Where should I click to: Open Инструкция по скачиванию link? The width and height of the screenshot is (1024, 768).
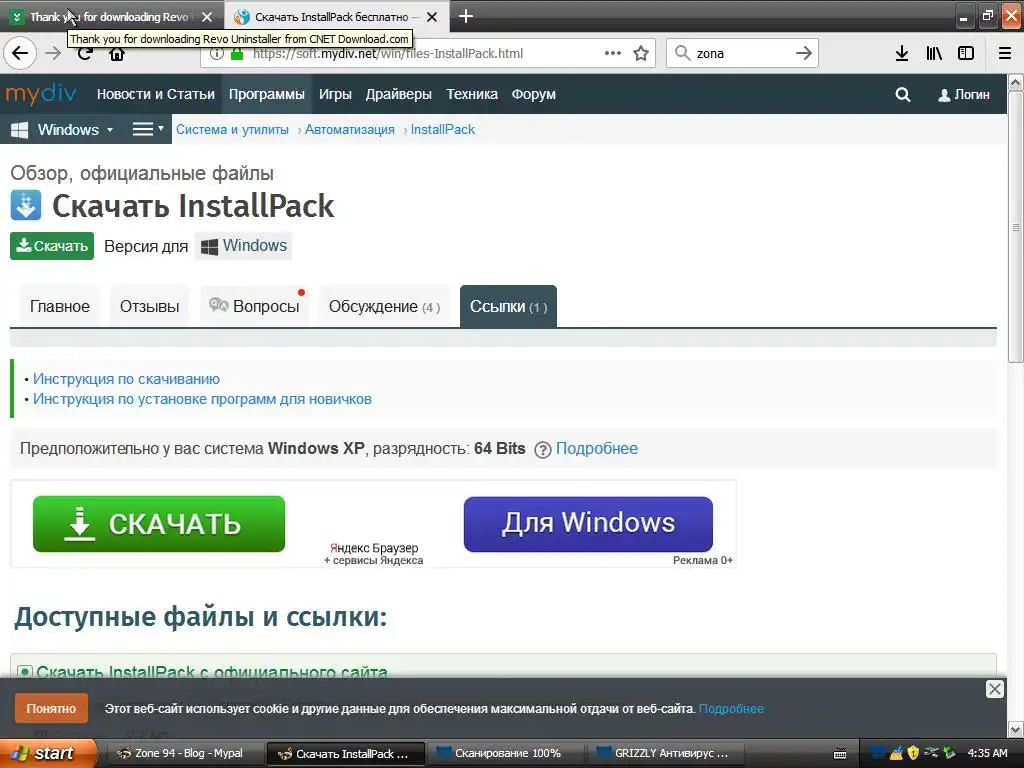coord(126,379)
